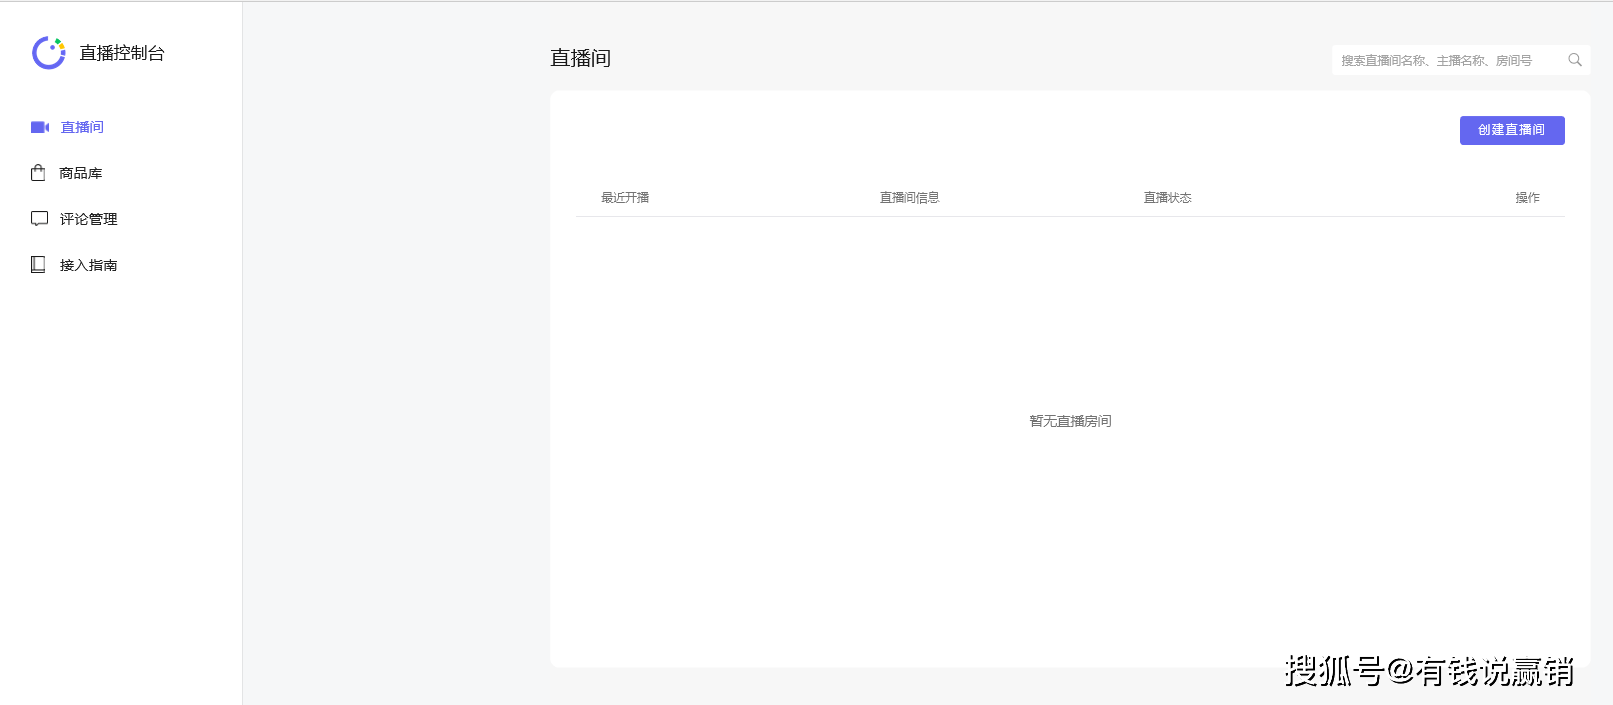Click the 接入指南 book icon
This screenshot has height=705, width=1613.
(38, 265)
